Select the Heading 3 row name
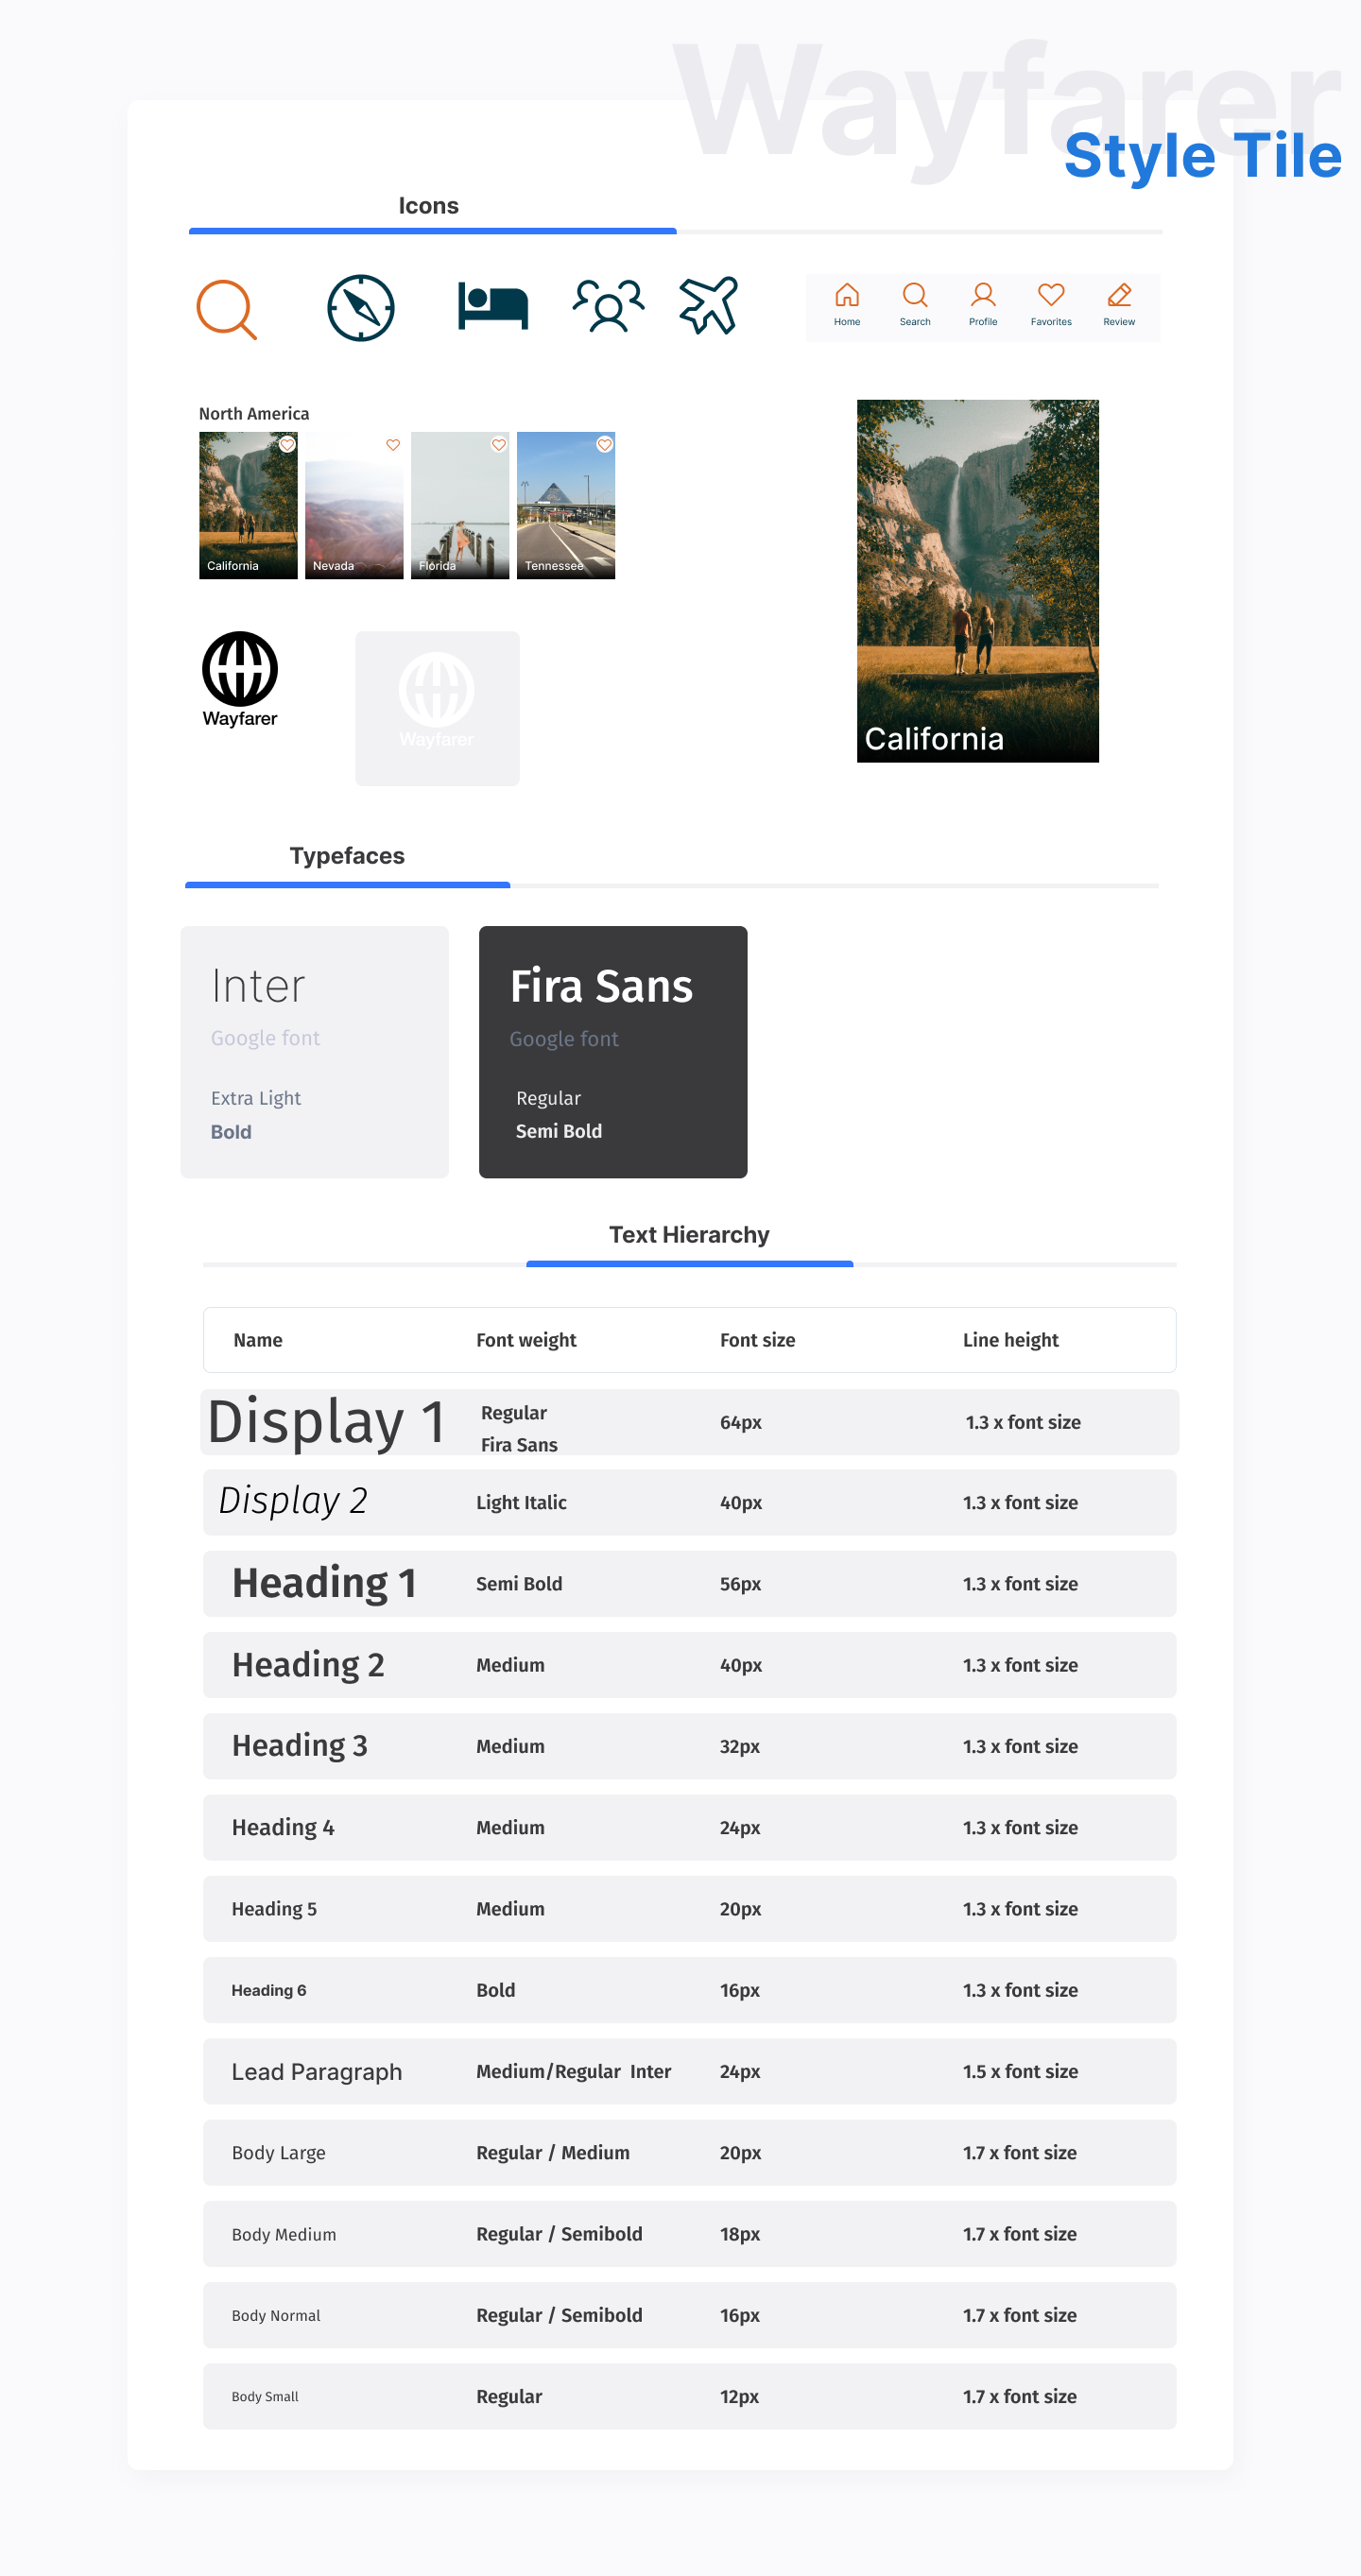This screenshot has height=2576, width=1361. pos(300,1746)
